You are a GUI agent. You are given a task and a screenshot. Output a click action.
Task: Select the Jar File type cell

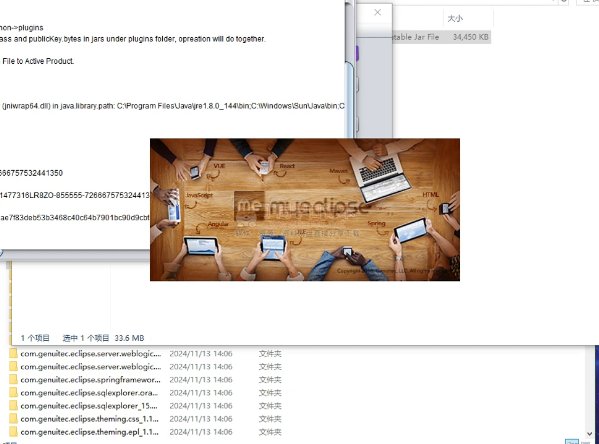(x=416, y=37)
